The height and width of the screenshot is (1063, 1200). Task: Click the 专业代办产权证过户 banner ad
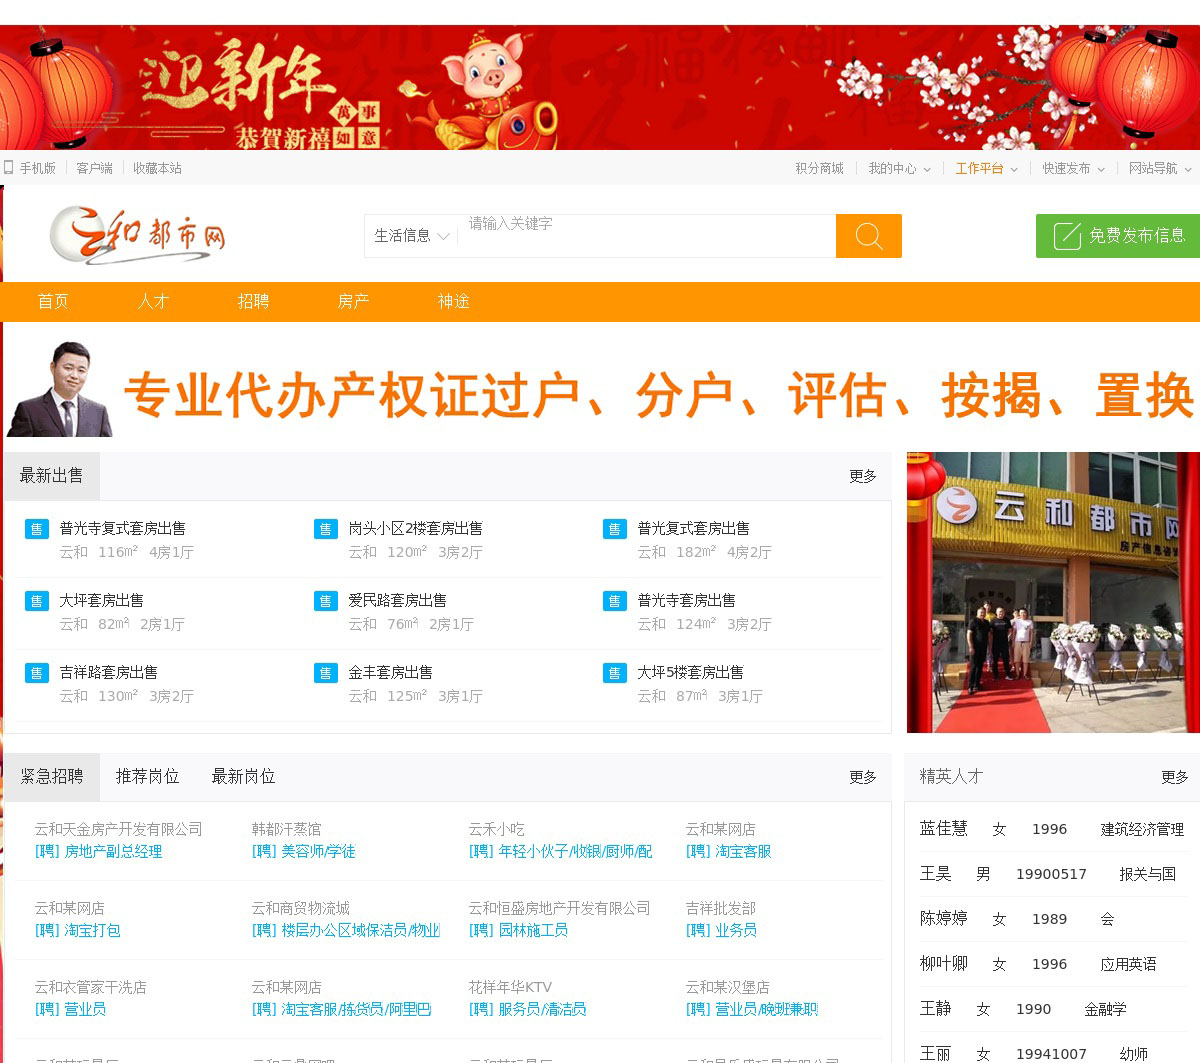pos(600,388)
